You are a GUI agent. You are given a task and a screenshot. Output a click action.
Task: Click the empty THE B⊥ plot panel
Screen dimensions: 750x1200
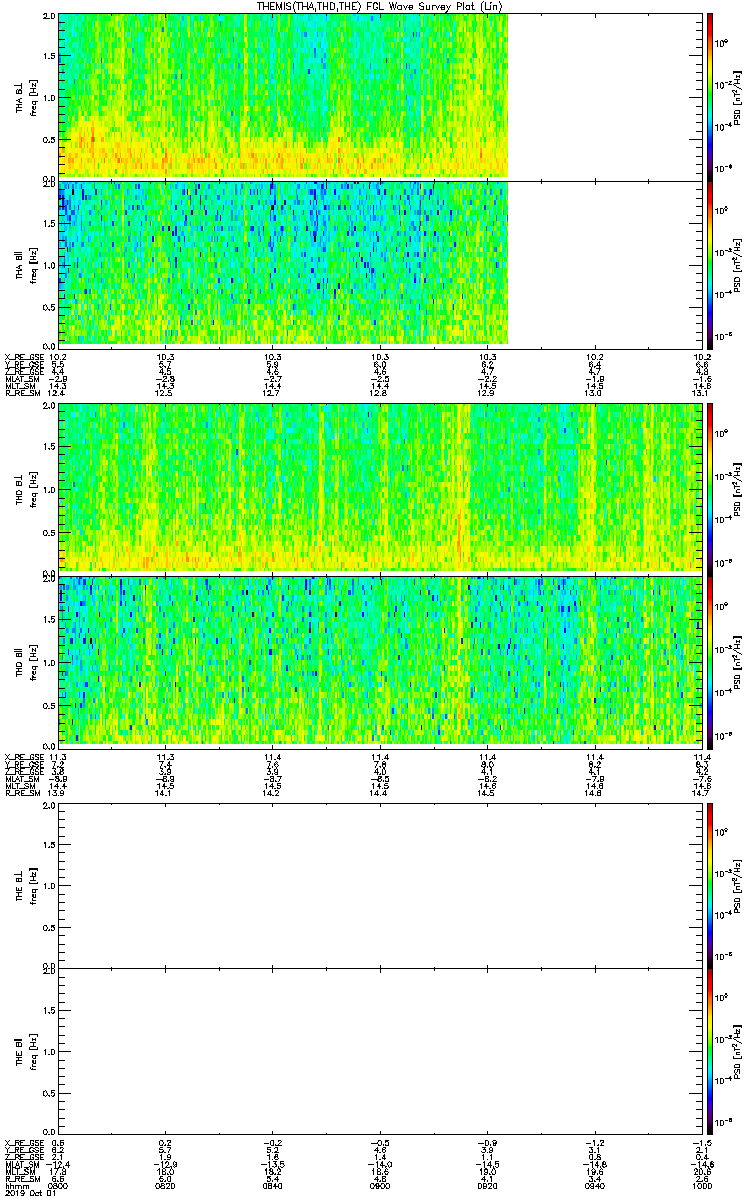(379, 885)
